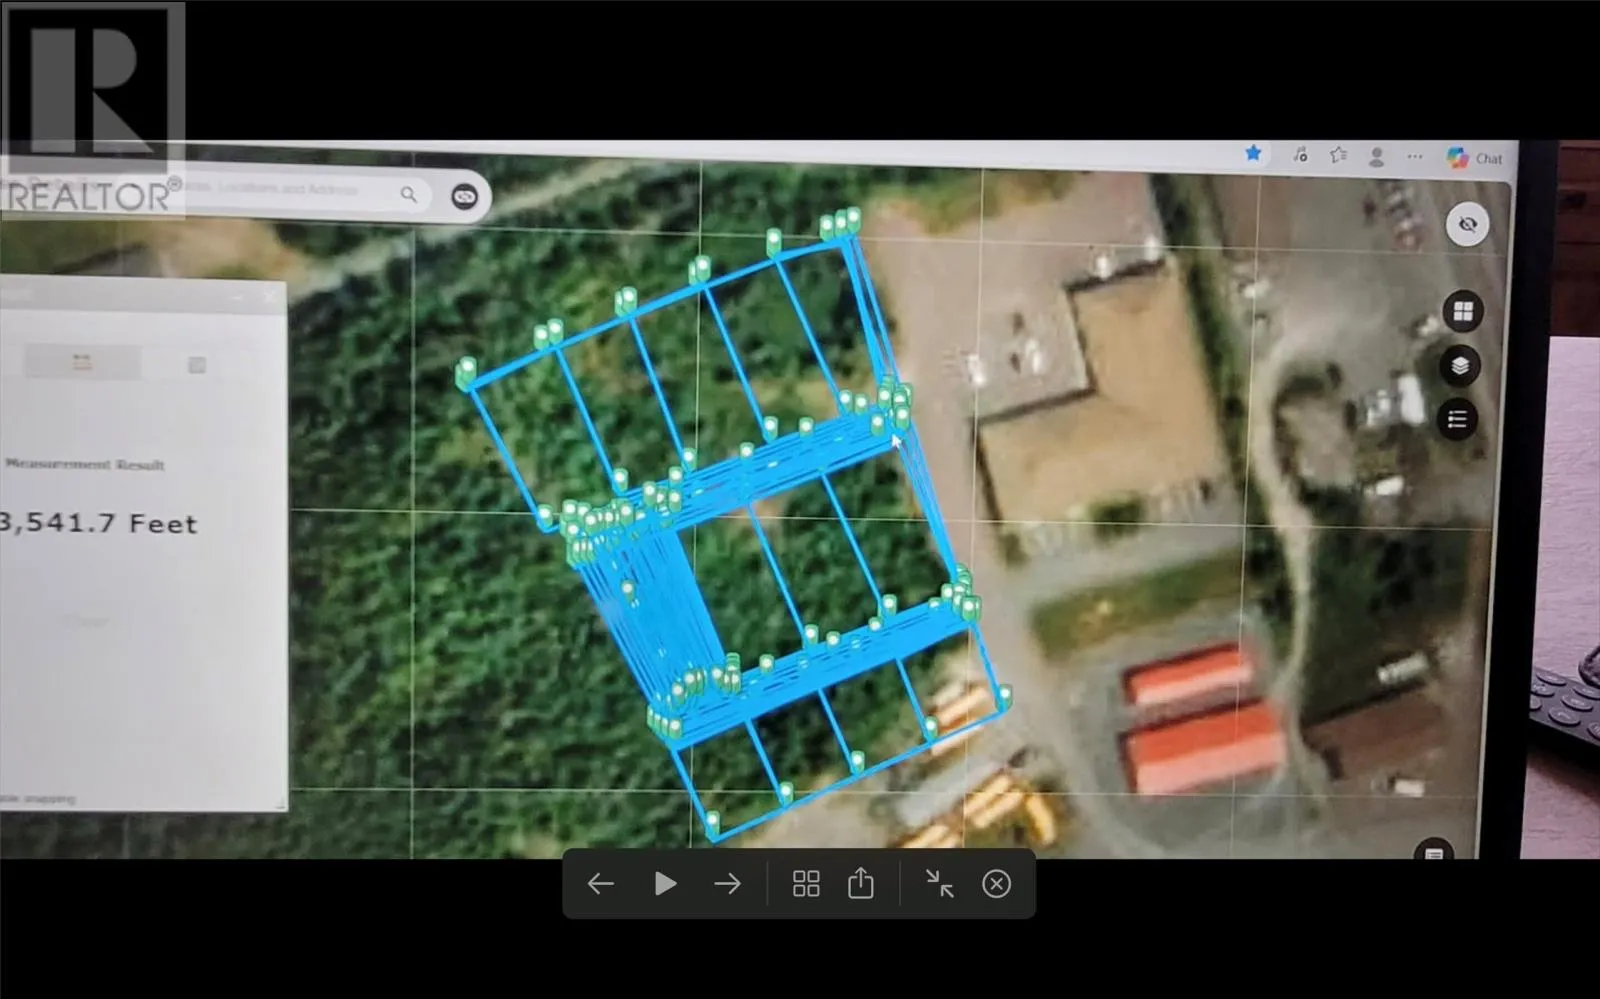This screenshot has width=1600, height=999.
Task: Click the round link icon beside search
Action: [x=464, y=197]
